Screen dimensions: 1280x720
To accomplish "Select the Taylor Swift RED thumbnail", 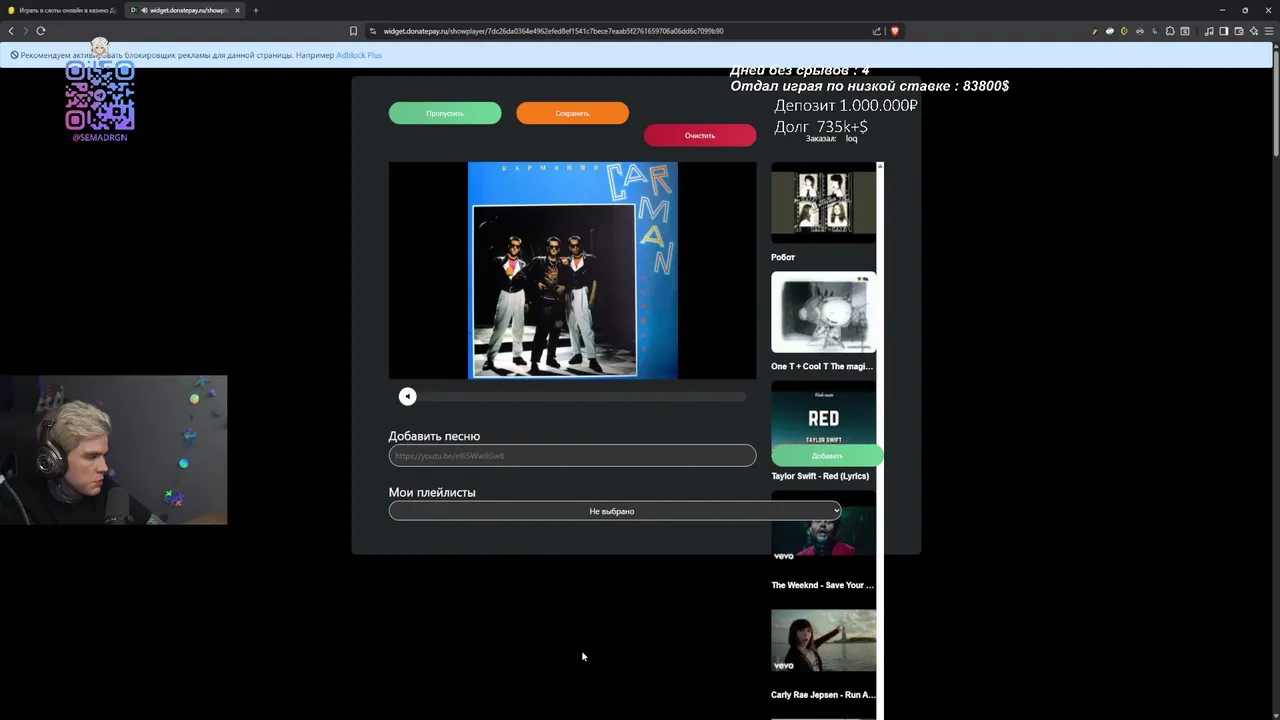I will click(823, 414).
